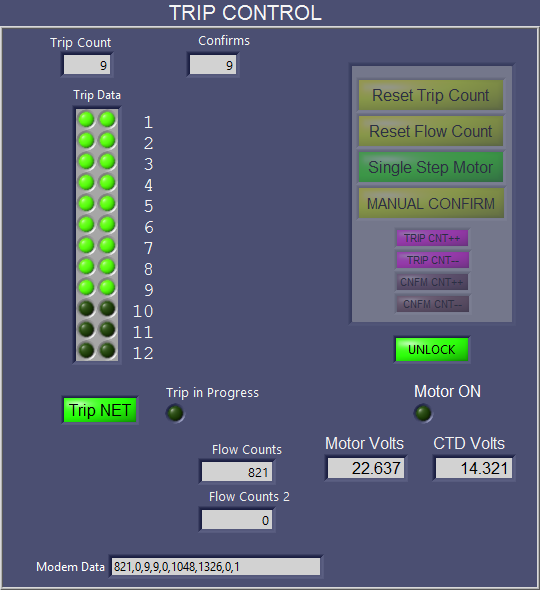Image resolution: width=540 pixels, height=590 pixels.
Task: Click the MANUAL CONFIRM button
Action: (x=430, y=203)
